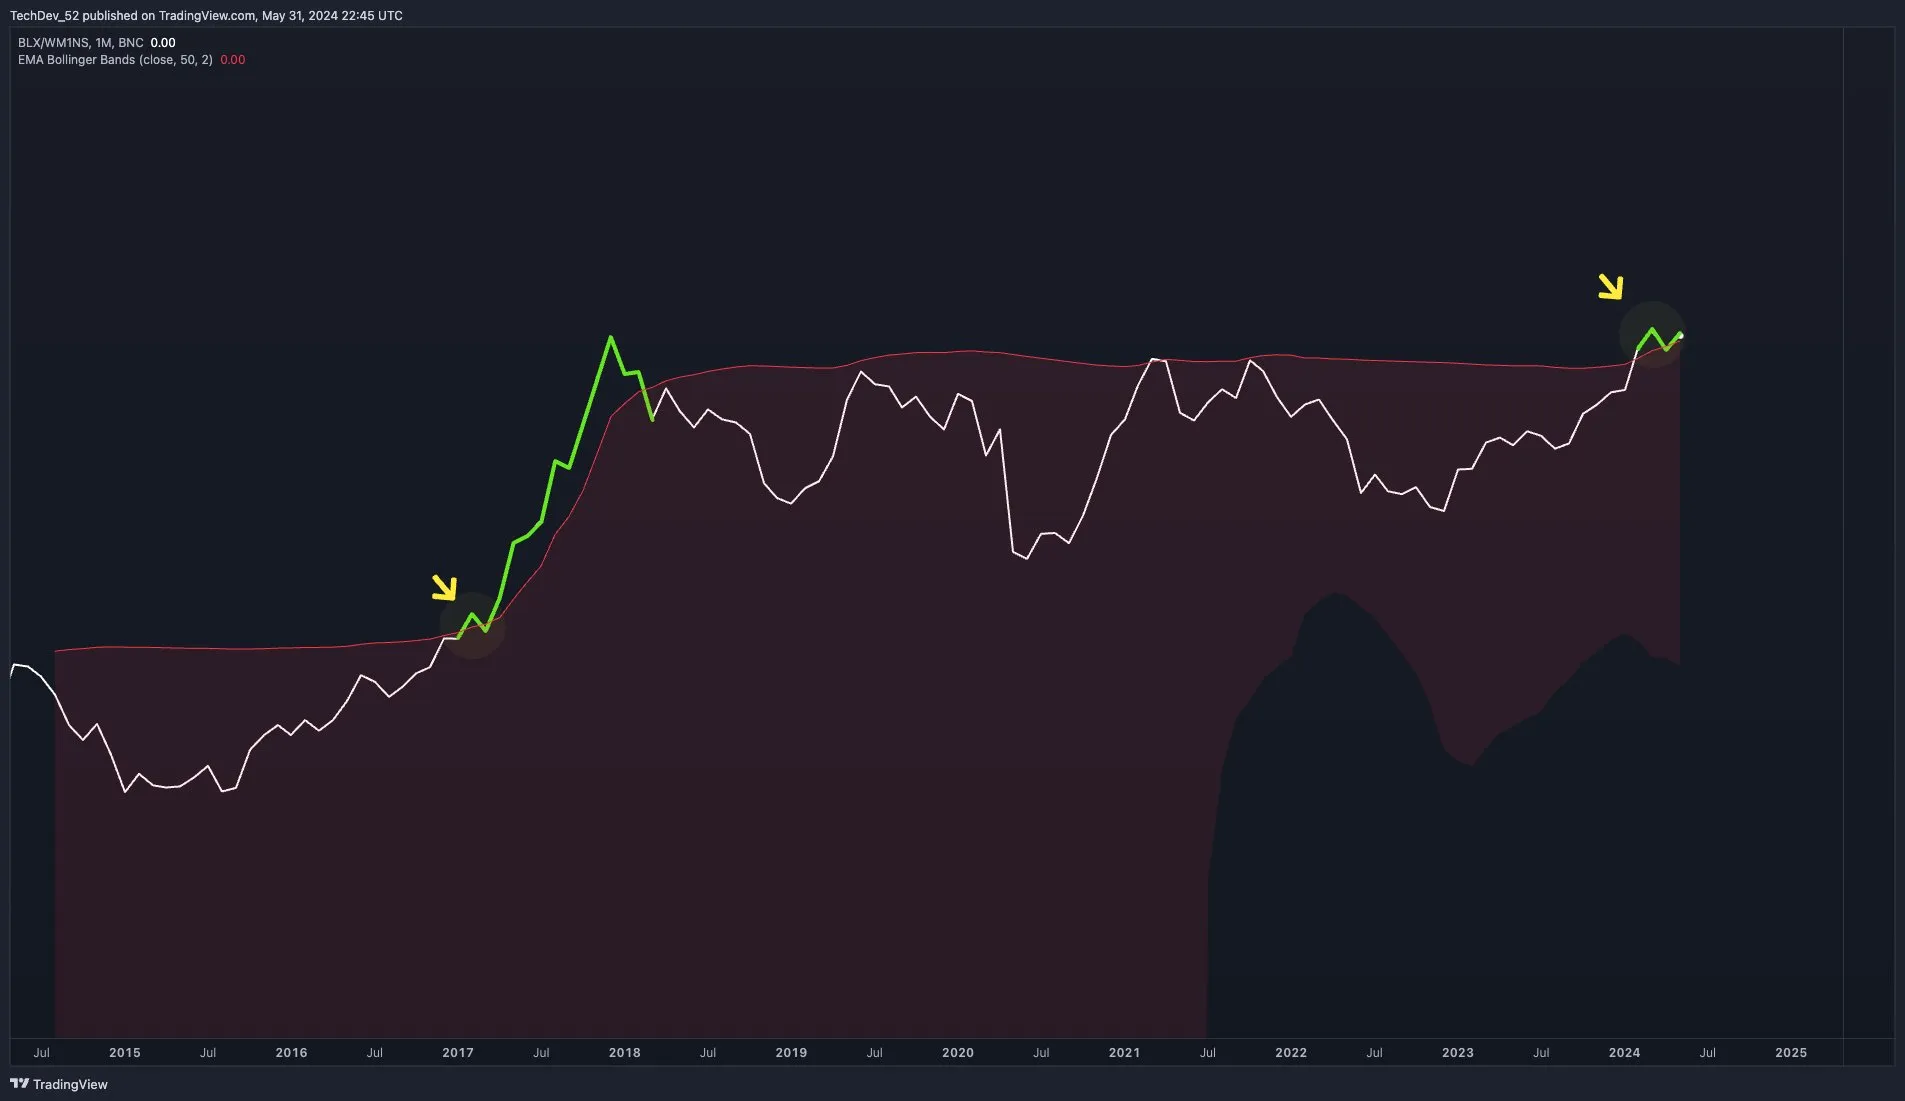Select the yellow arrow marking the 2024 breakout
Image resolution: width=1905 pixels, height=1101 pixels.
coord(1612,288)
